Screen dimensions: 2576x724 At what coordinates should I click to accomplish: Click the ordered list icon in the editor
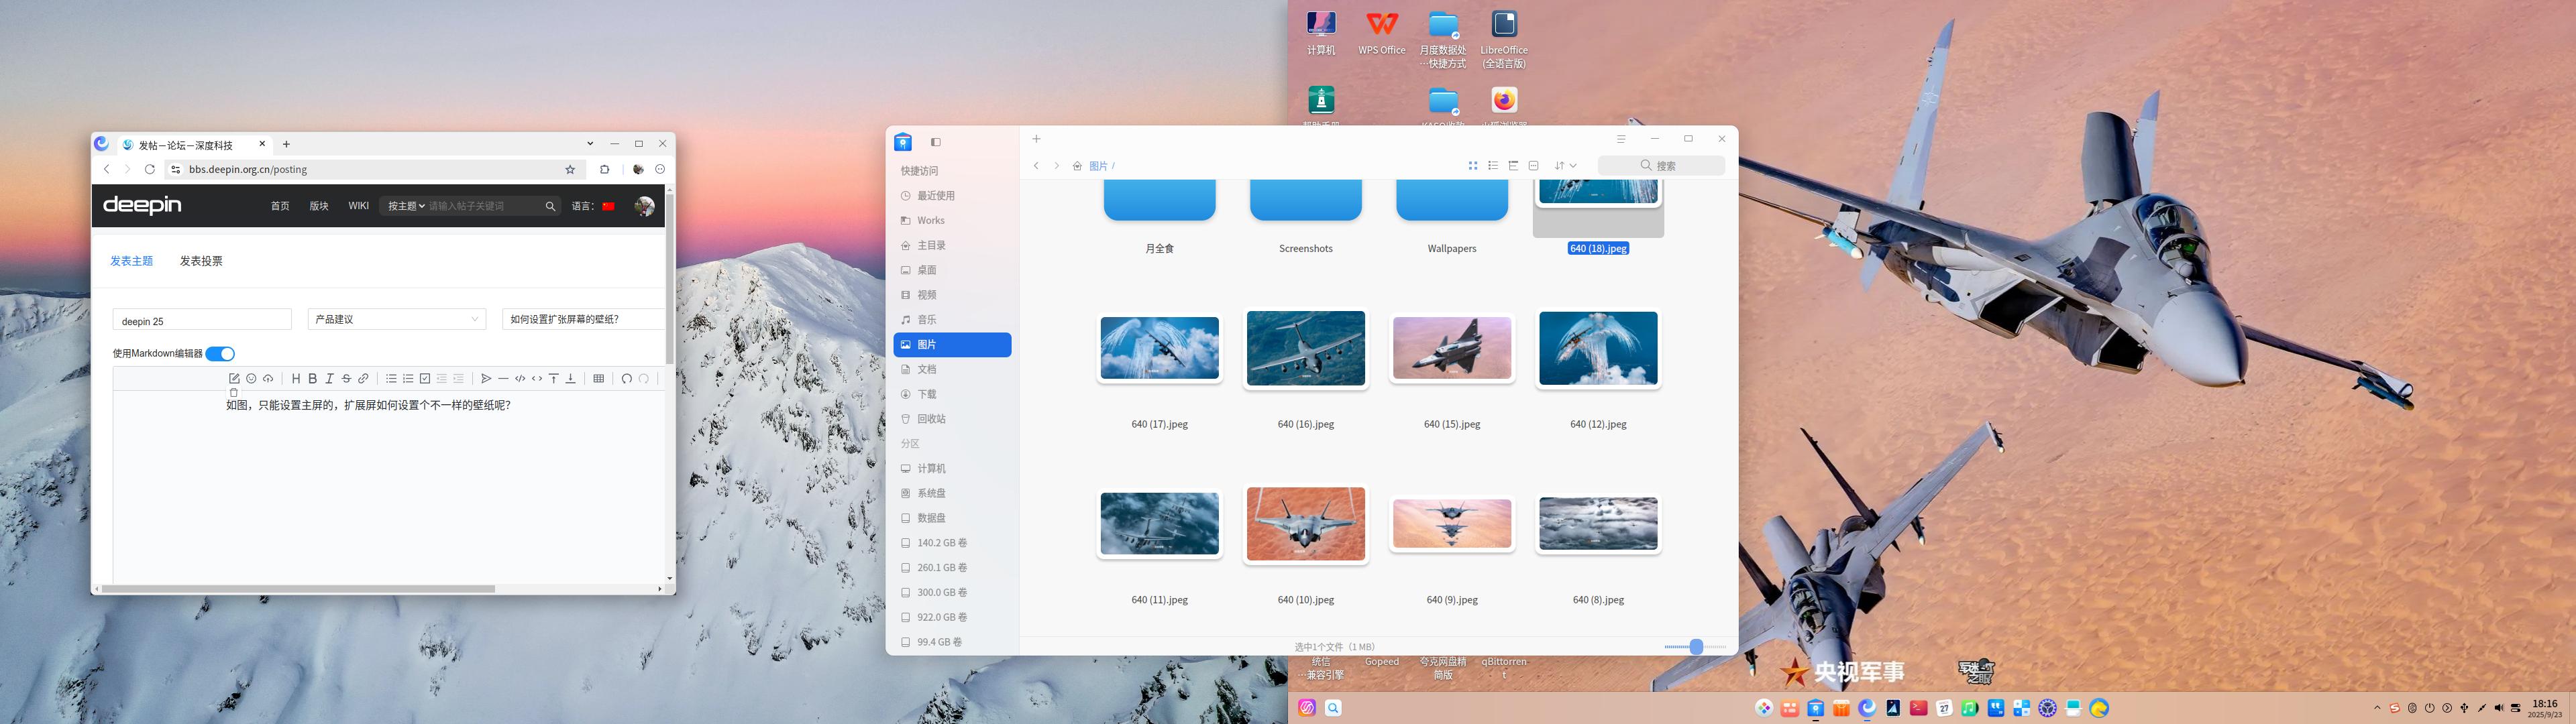(x=408, y=379)
